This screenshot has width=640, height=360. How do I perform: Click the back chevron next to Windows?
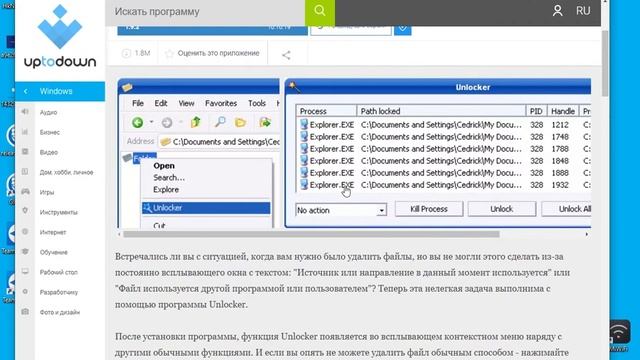[x=25, y=91]
